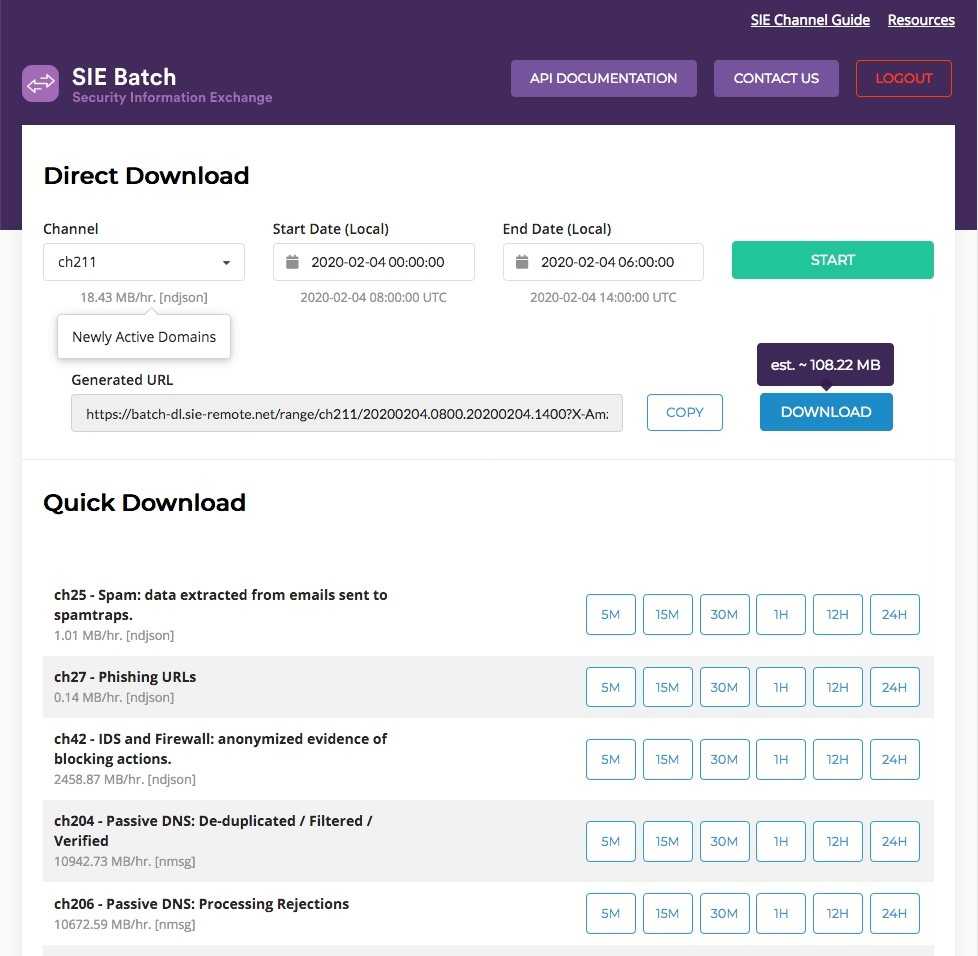Open the SIE Channel Guide

point(810,19)
